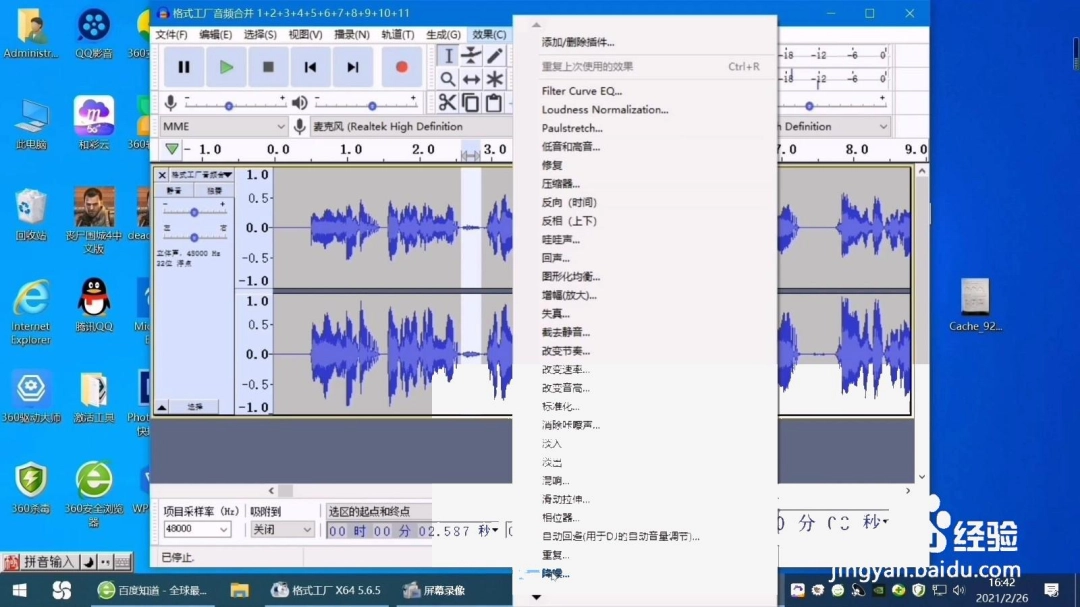Copy the selection with the copy icon
The width and height of the screenshot is (1080, 607).
tap(471, 103)
